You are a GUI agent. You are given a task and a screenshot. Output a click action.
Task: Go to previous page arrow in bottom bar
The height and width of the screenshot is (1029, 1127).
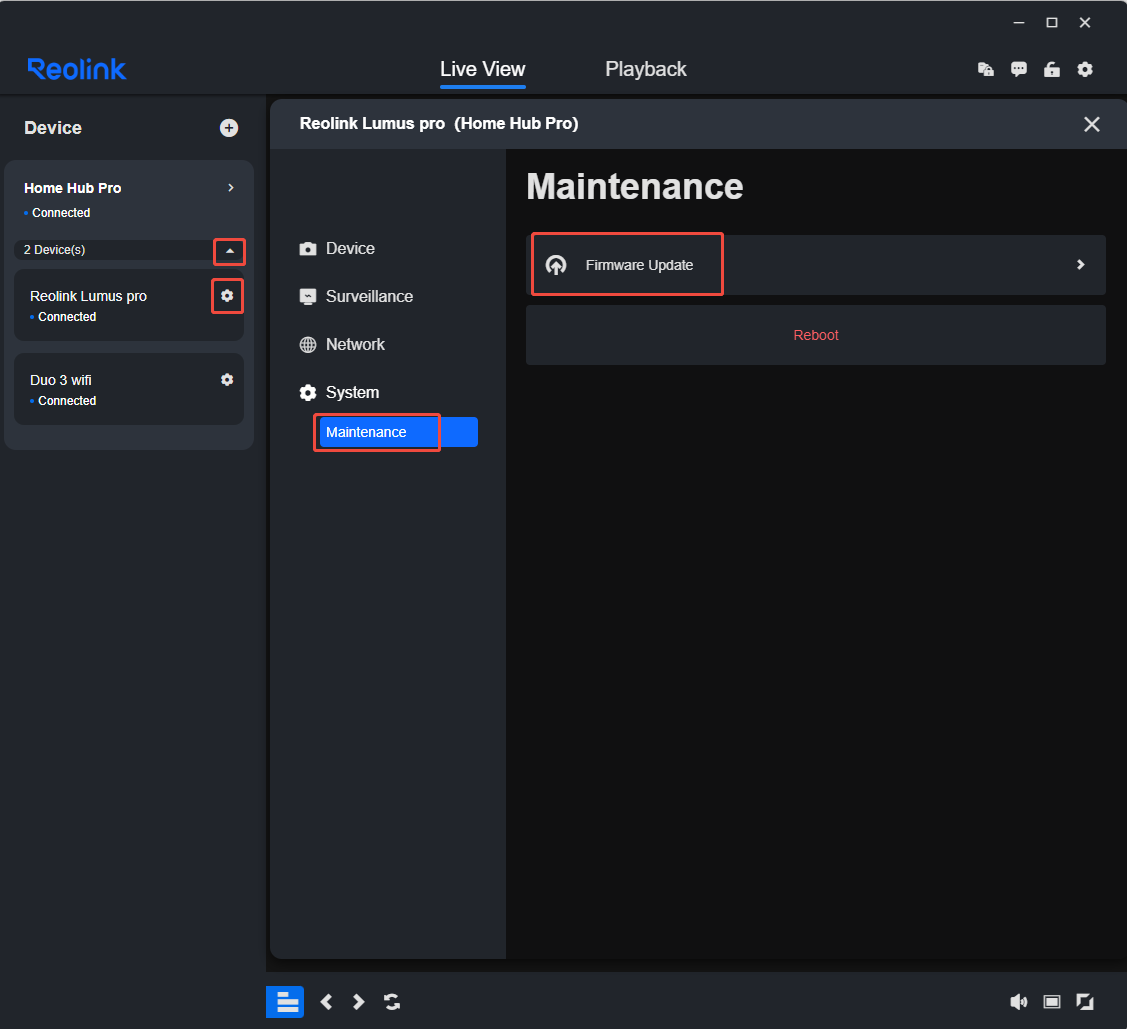coord(326,1002)
